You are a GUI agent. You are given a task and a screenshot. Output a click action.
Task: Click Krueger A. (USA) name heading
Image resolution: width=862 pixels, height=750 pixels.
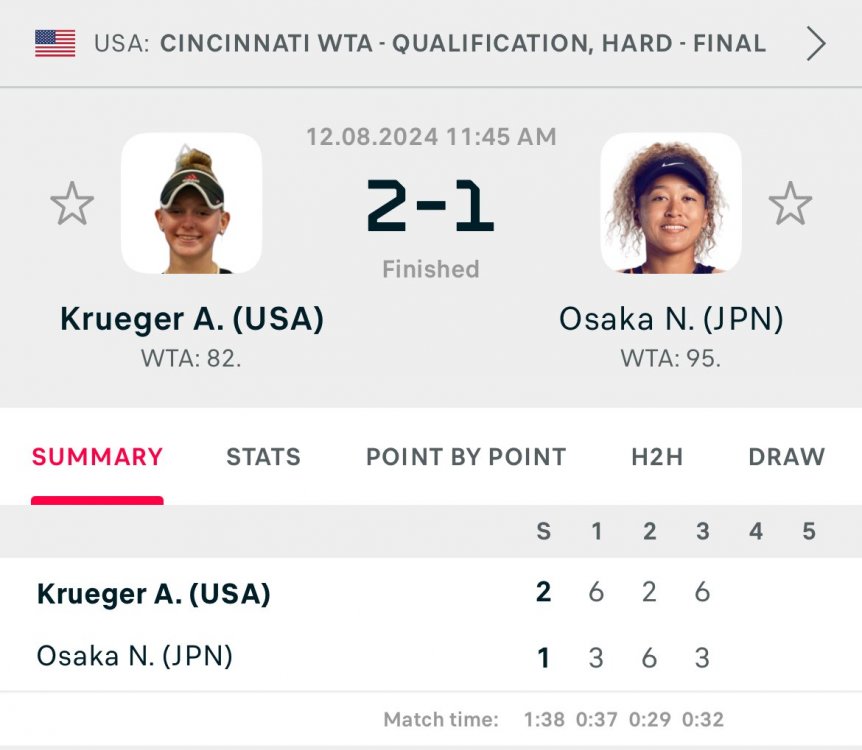click(192, 319)
